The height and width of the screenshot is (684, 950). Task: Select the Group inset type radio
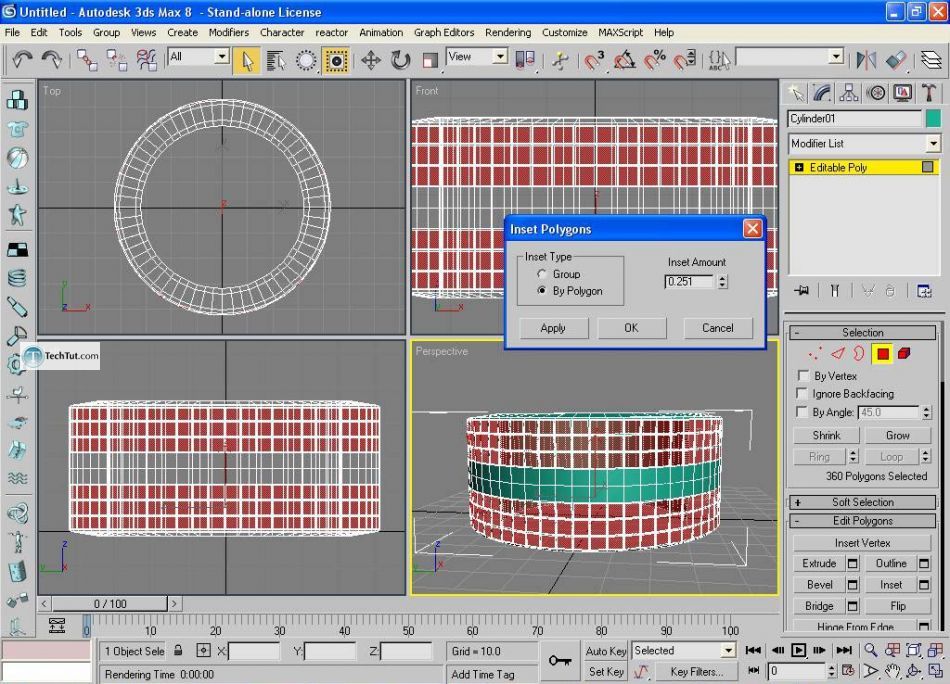tap(542, 274)
